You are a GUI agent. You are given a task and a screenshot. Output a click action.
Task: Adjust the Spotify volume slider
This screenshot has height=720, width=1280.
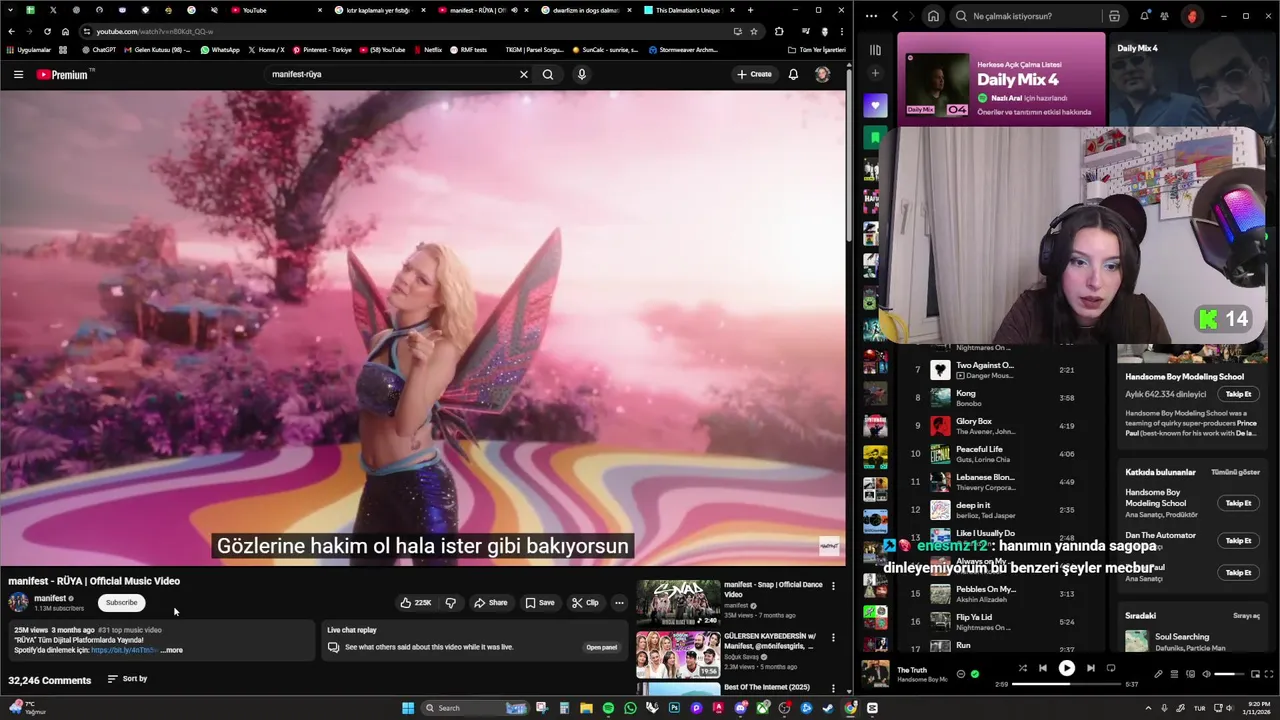click(1228, 674)
